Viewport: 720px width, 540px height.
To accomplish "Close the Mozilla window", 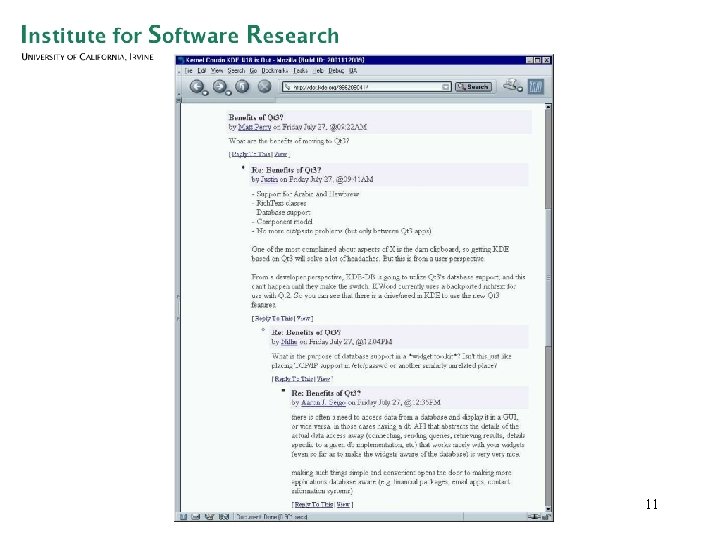I will [546, 60].
